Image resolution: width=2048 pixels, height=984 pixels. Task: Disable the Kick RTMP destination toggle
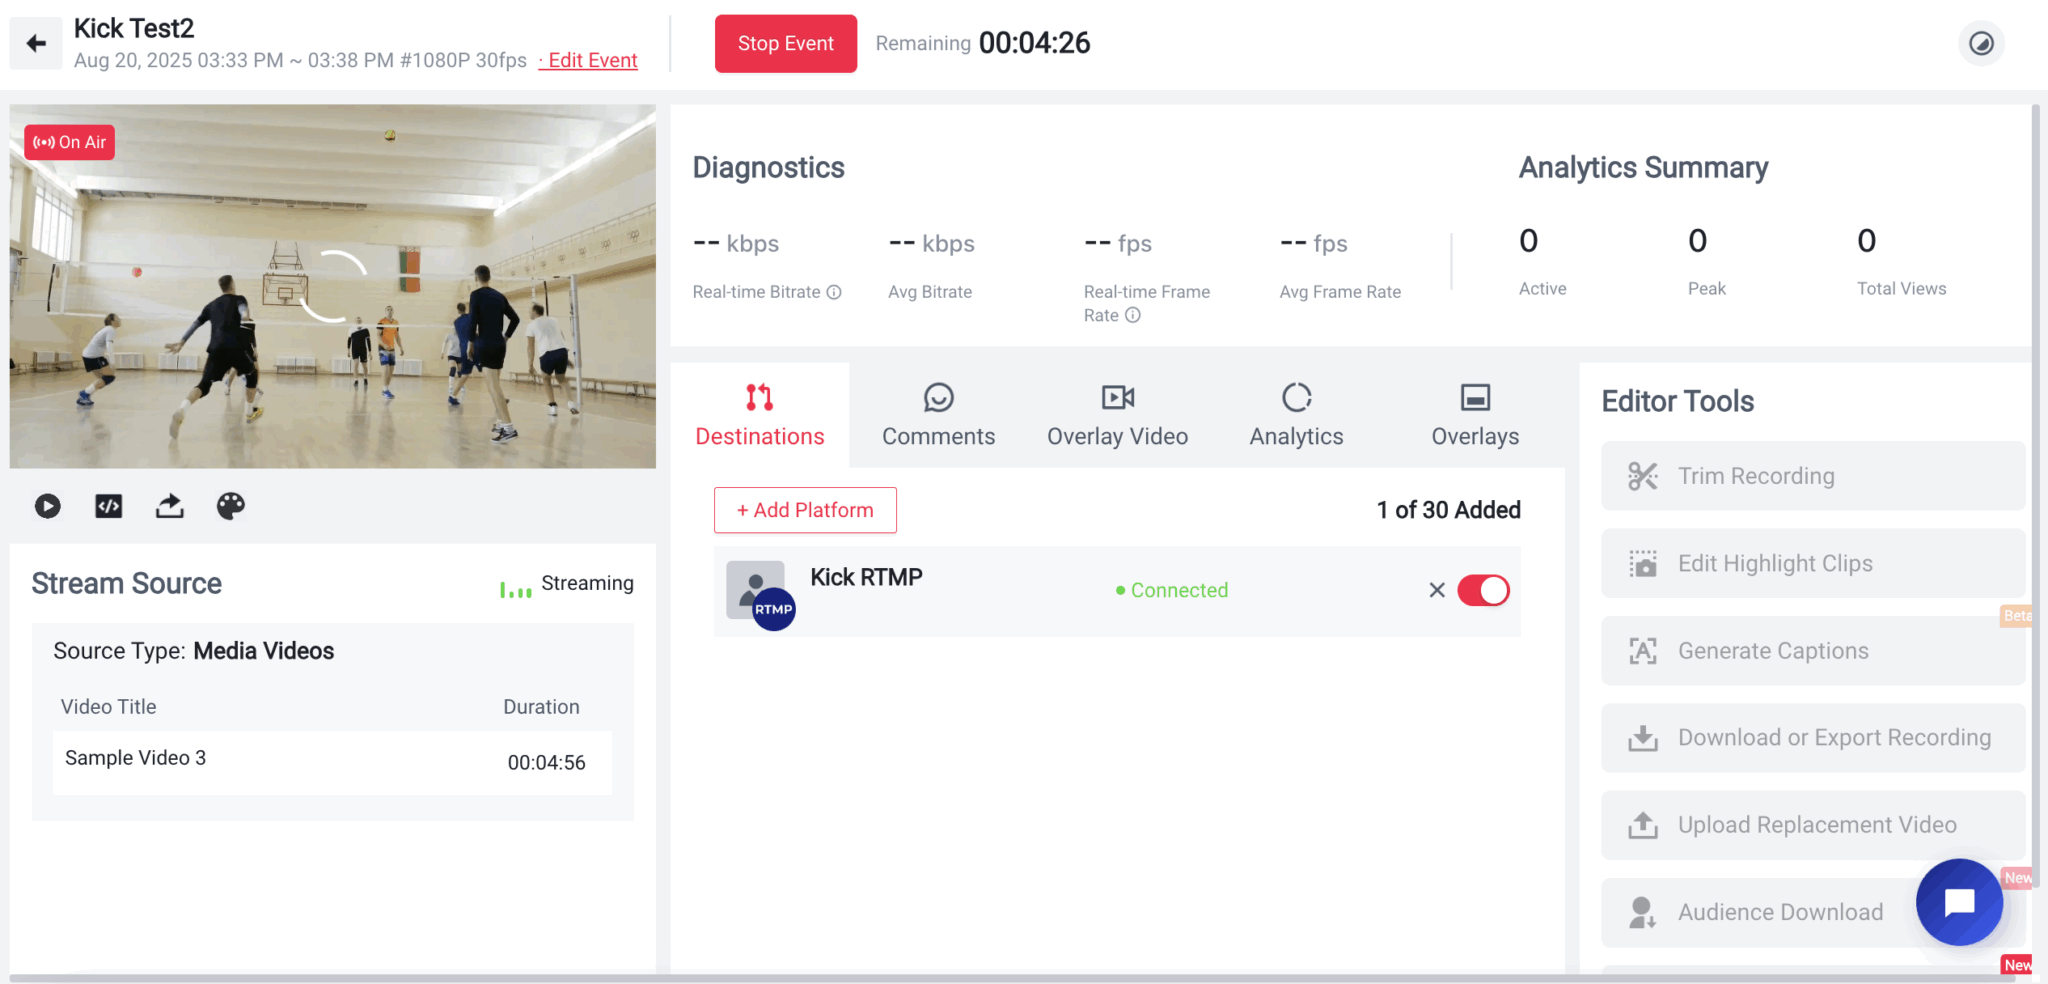[1483, 590]
